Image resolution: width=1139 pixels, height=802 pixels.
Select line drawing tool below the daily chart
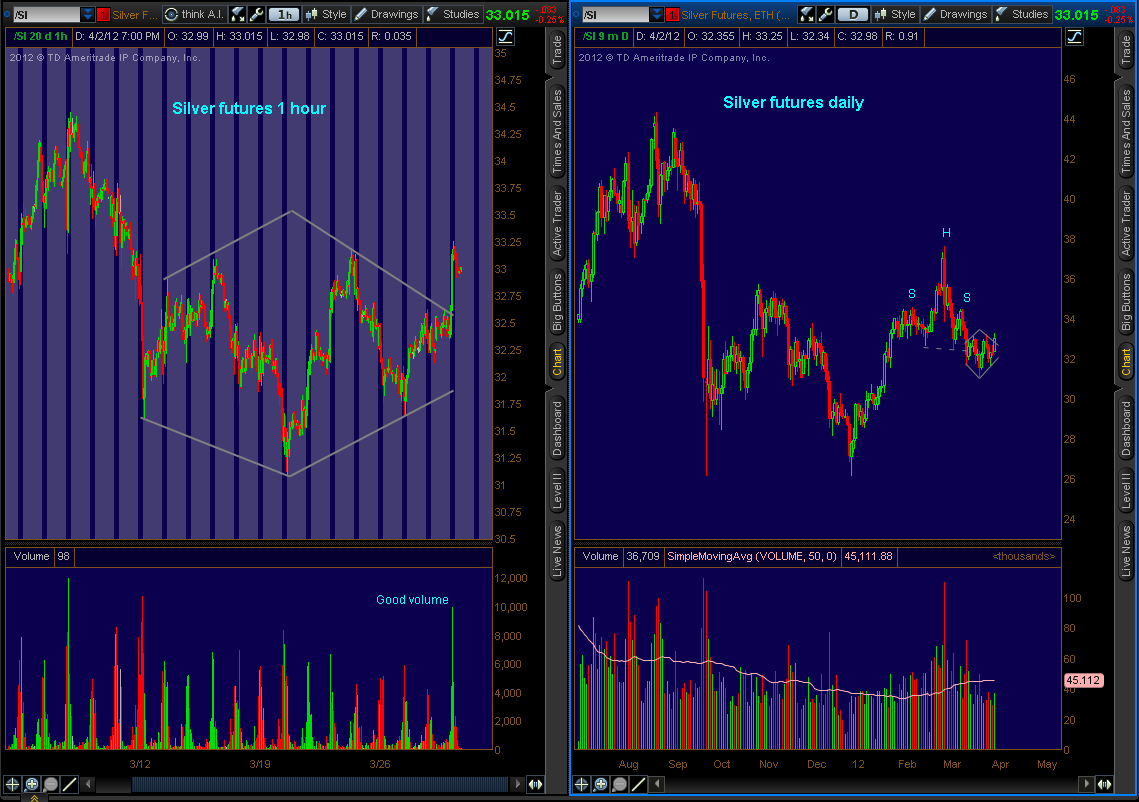coord(638,784)
